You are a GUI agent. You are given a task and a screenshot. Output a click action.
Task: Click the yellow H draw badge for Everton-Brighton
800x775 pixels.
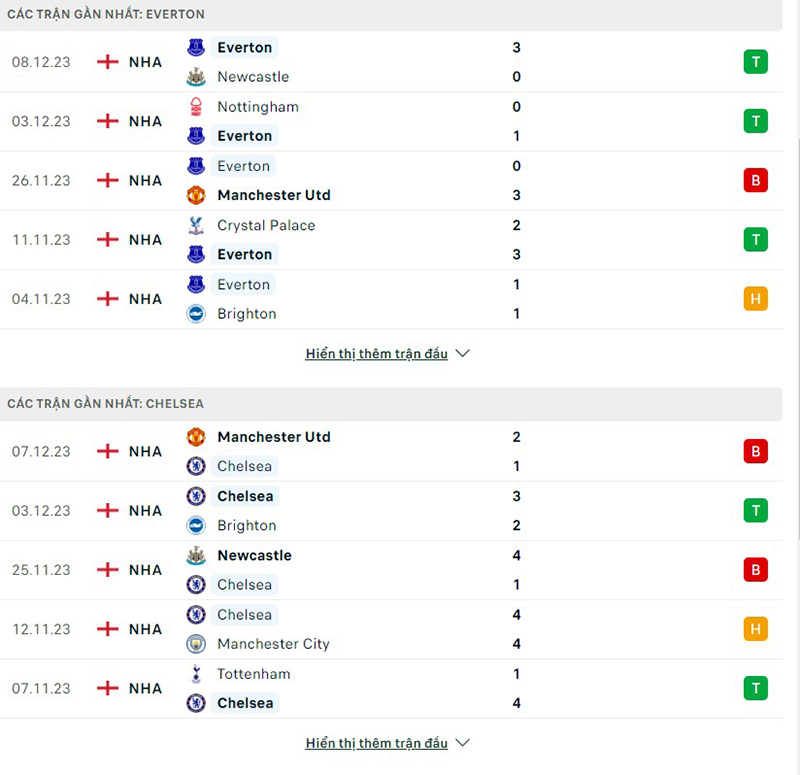755,298
